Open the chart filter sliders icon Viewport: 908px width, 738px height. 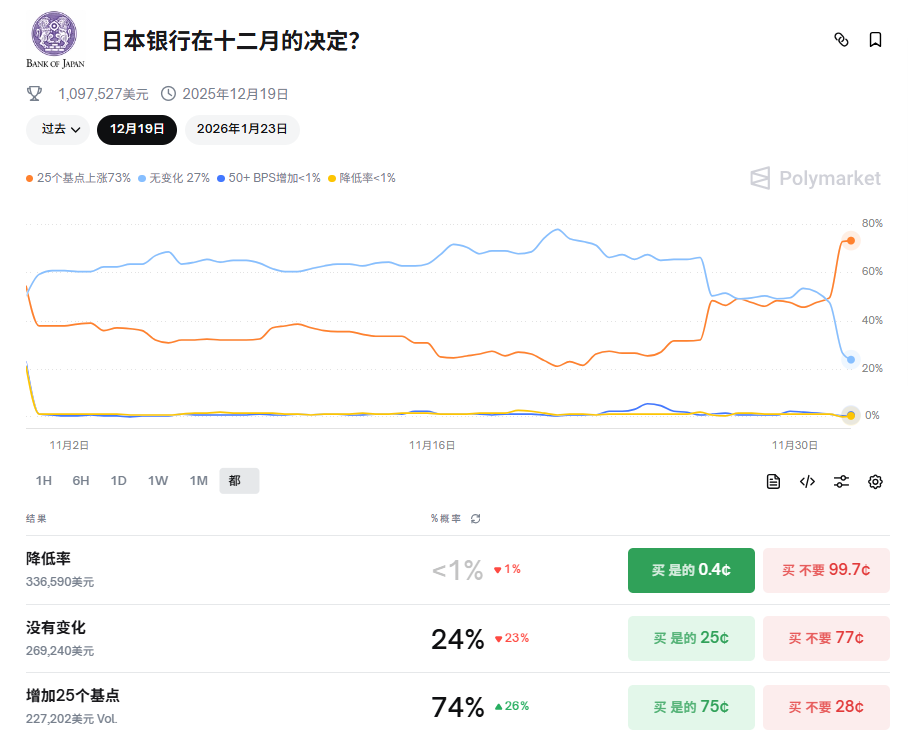pyautogui.click(x=841, y=481)
